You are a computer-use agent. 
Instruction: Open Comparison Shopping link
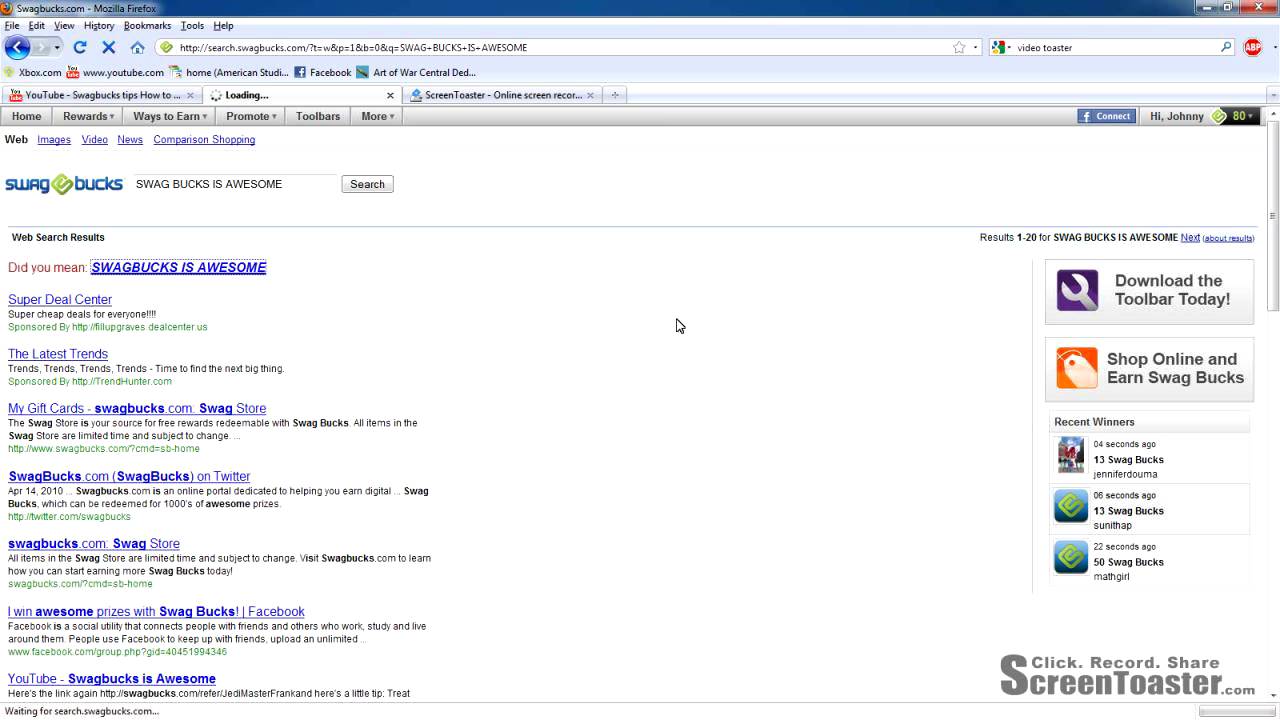click(204, 140)
